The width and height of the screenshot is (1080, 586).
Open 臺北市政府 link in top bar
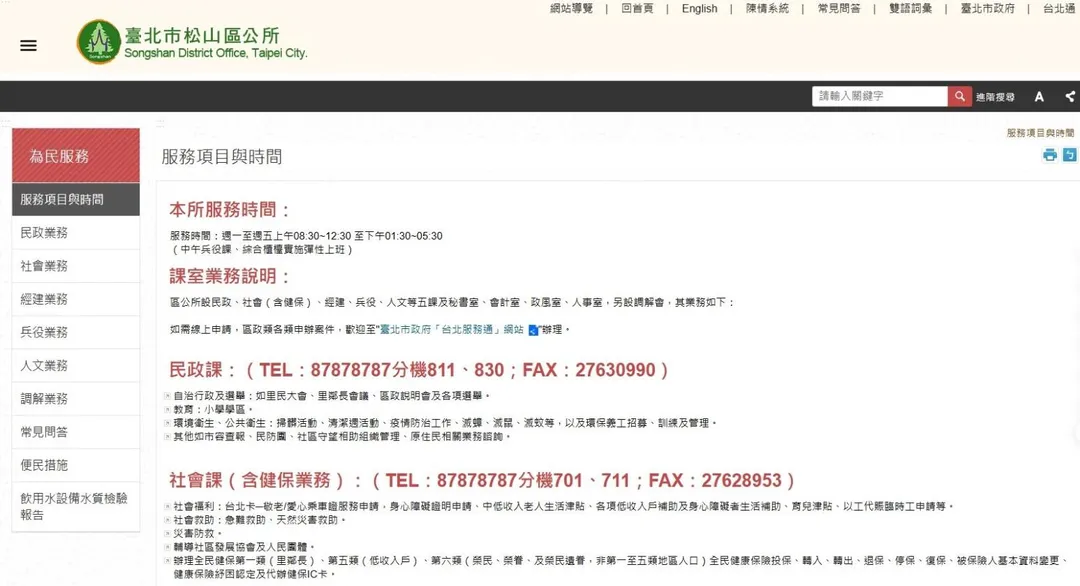[x=987, y=8]
